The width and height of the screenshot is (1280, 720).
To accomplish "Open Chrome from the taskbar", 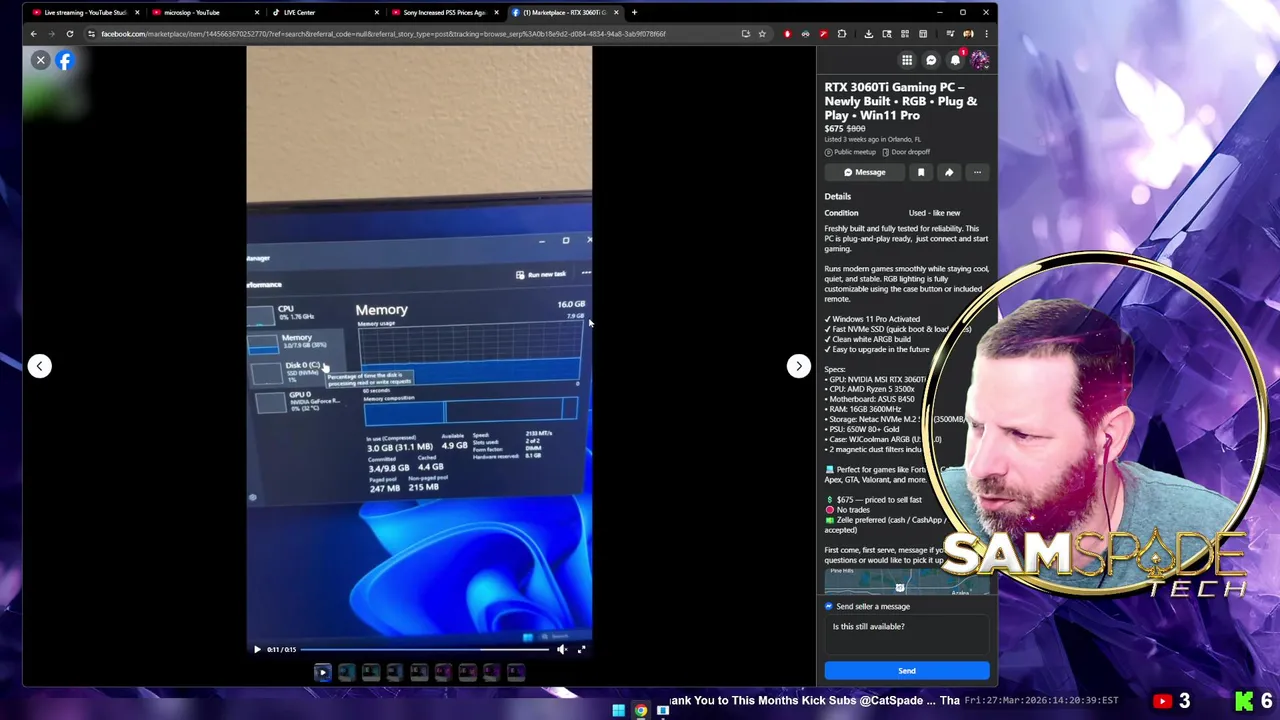I will (641, 711).
